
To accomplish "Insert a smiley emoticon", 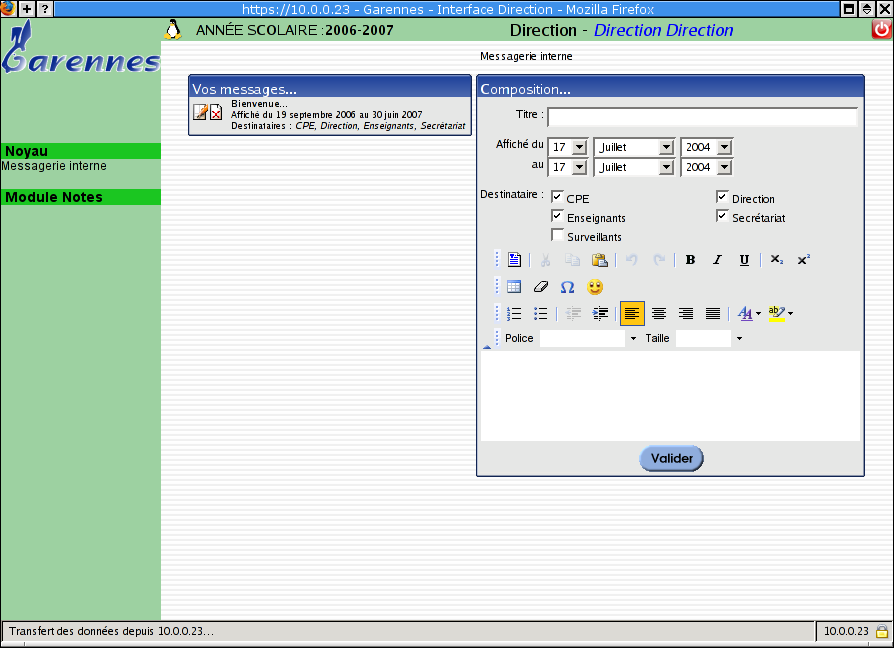I will 595,287.
